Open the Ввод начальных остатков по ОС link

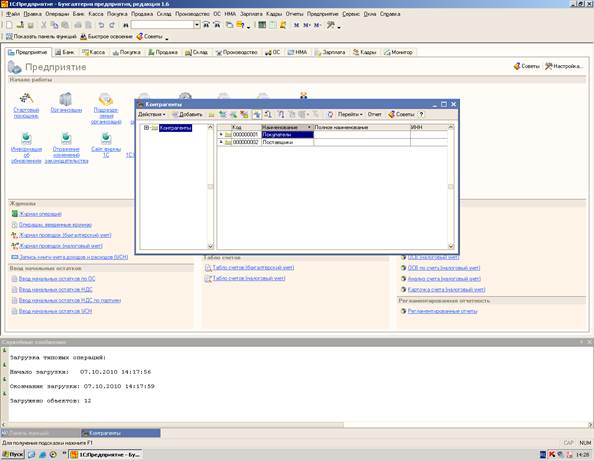(57, 279)
